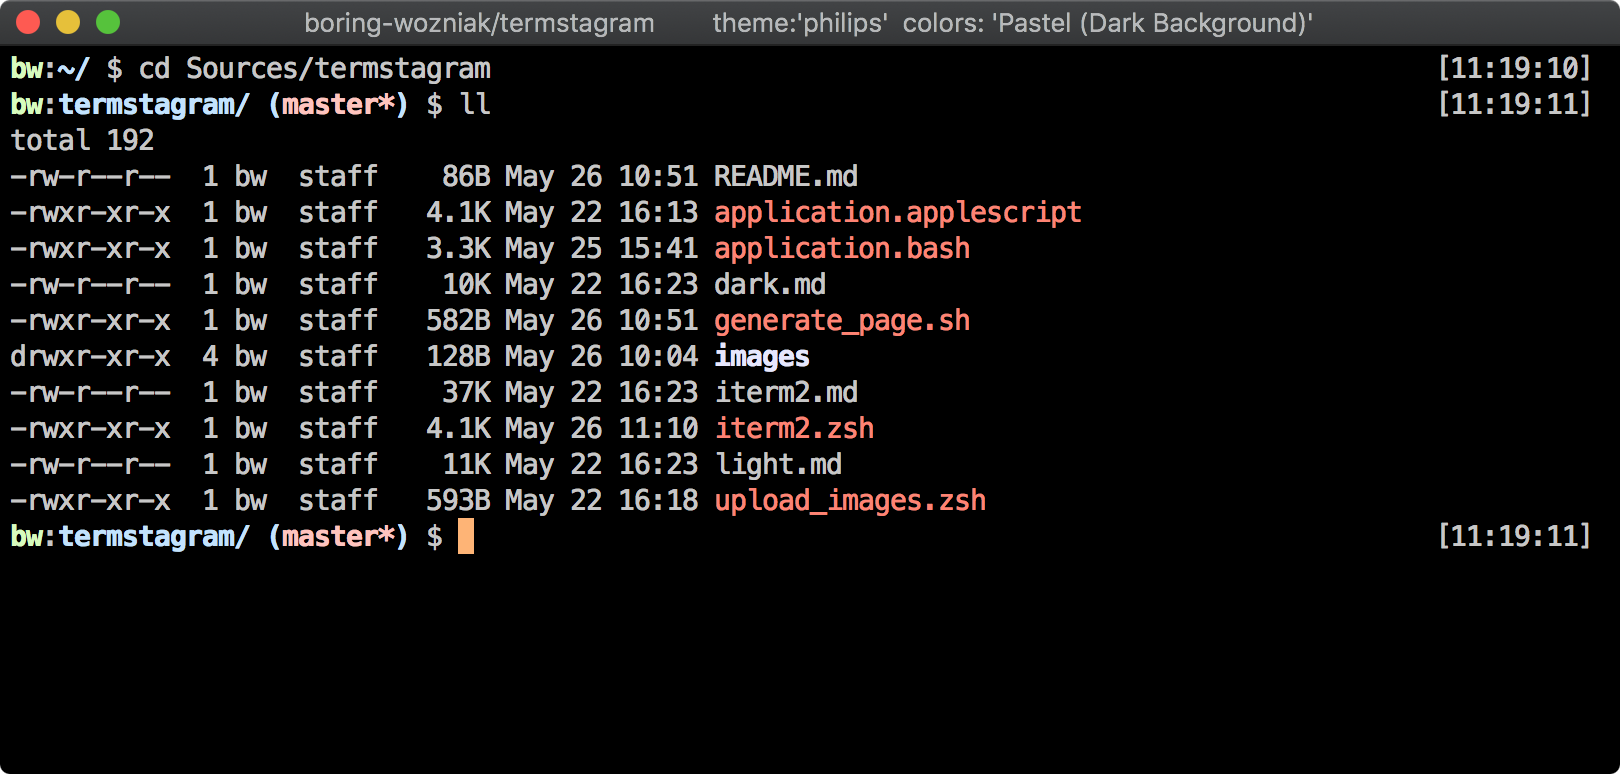The width and height of the screenshot is (1620, 774).
Task: Click the 128B size of images
Action: pyautogui.click(x=458, y=357)
